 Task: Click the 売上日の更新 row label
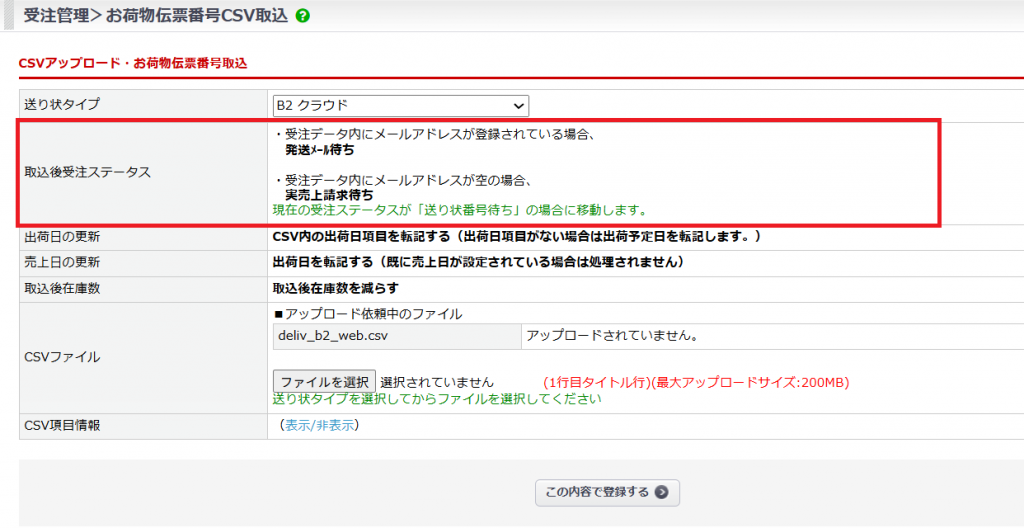(62, 262)
